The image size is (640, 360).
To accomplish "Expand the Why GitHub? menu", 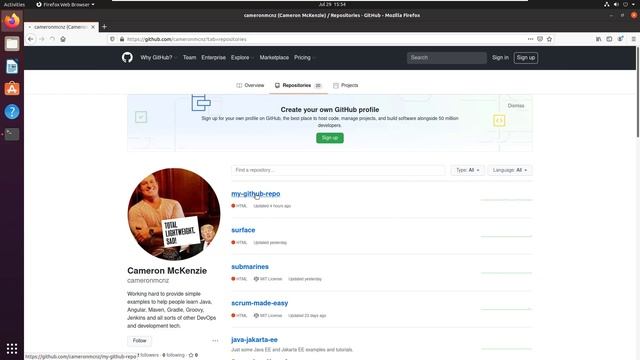I will point(158,58).
